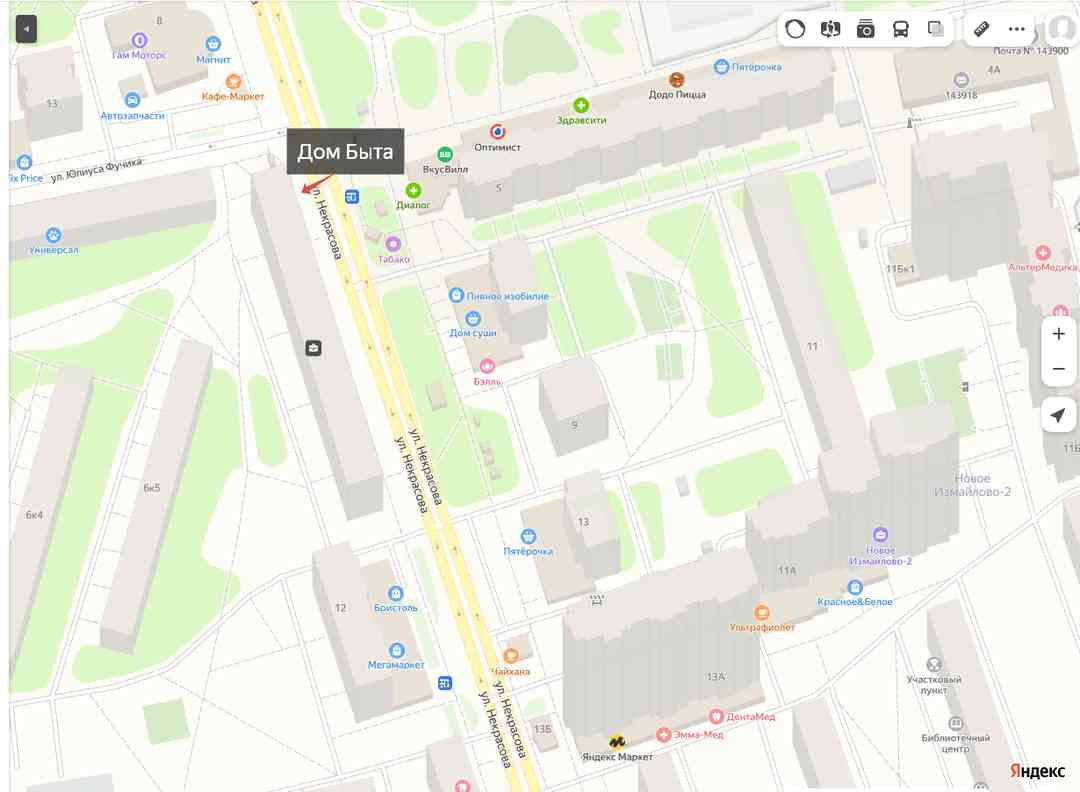Click building label 13Б
Viewport: 1080px width, 792px height.
tap(543, 729)
